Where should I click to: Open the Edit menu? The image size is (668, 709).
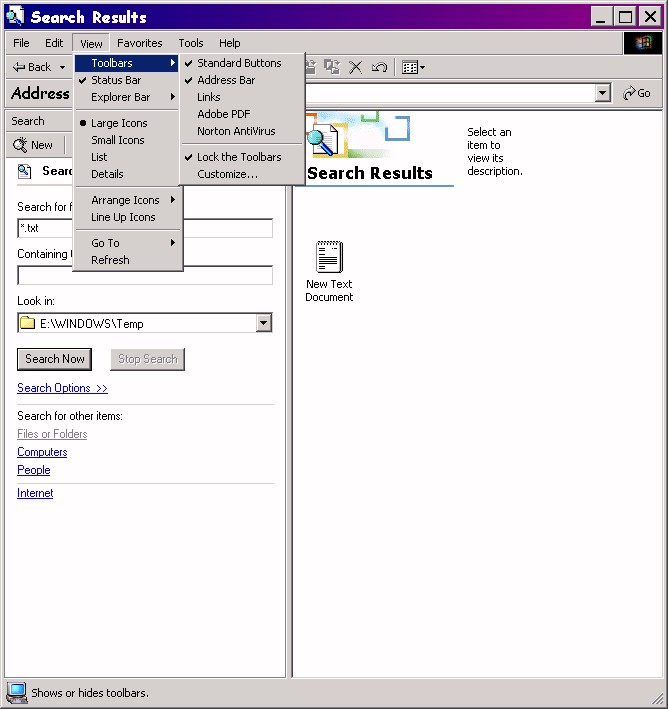point(54,43)
